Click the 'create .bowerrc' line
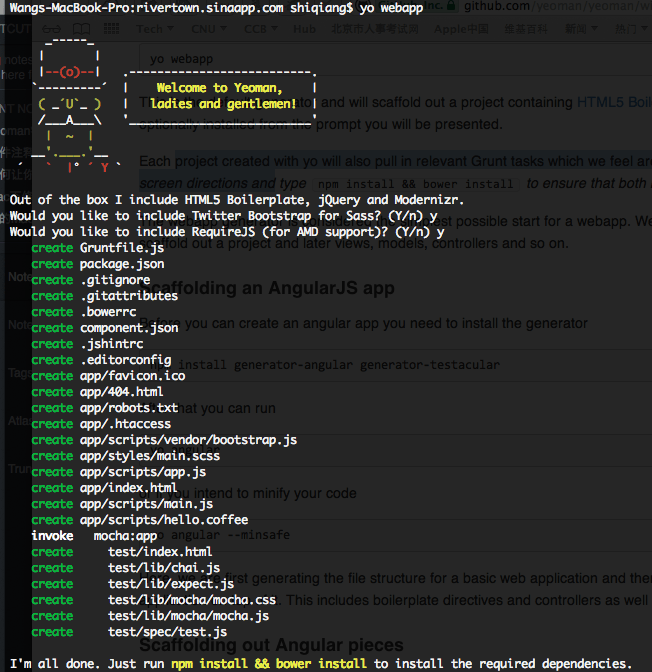Screen dimensions: 652x672 pos(84,312)
